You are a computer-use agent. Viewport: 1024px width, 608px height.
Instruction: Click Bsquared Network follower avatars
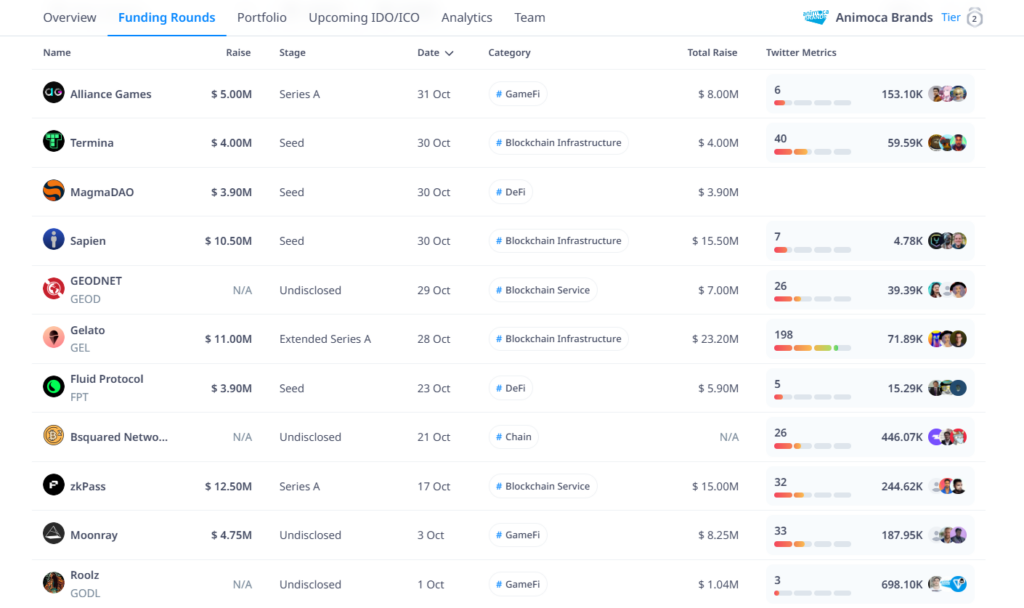click(x=948, y=437)
